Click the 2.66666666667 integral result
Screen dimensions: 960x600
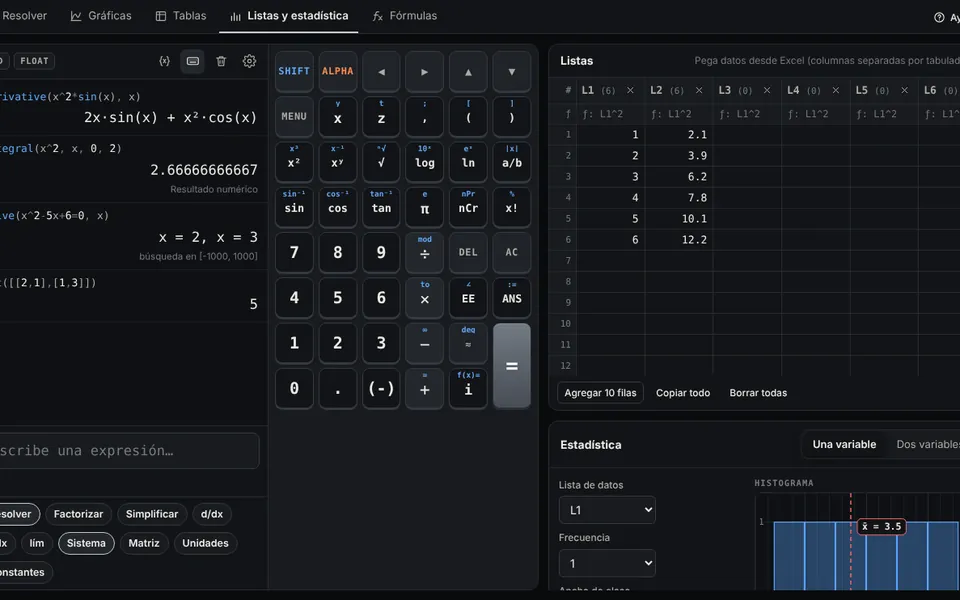coord(204,170)
